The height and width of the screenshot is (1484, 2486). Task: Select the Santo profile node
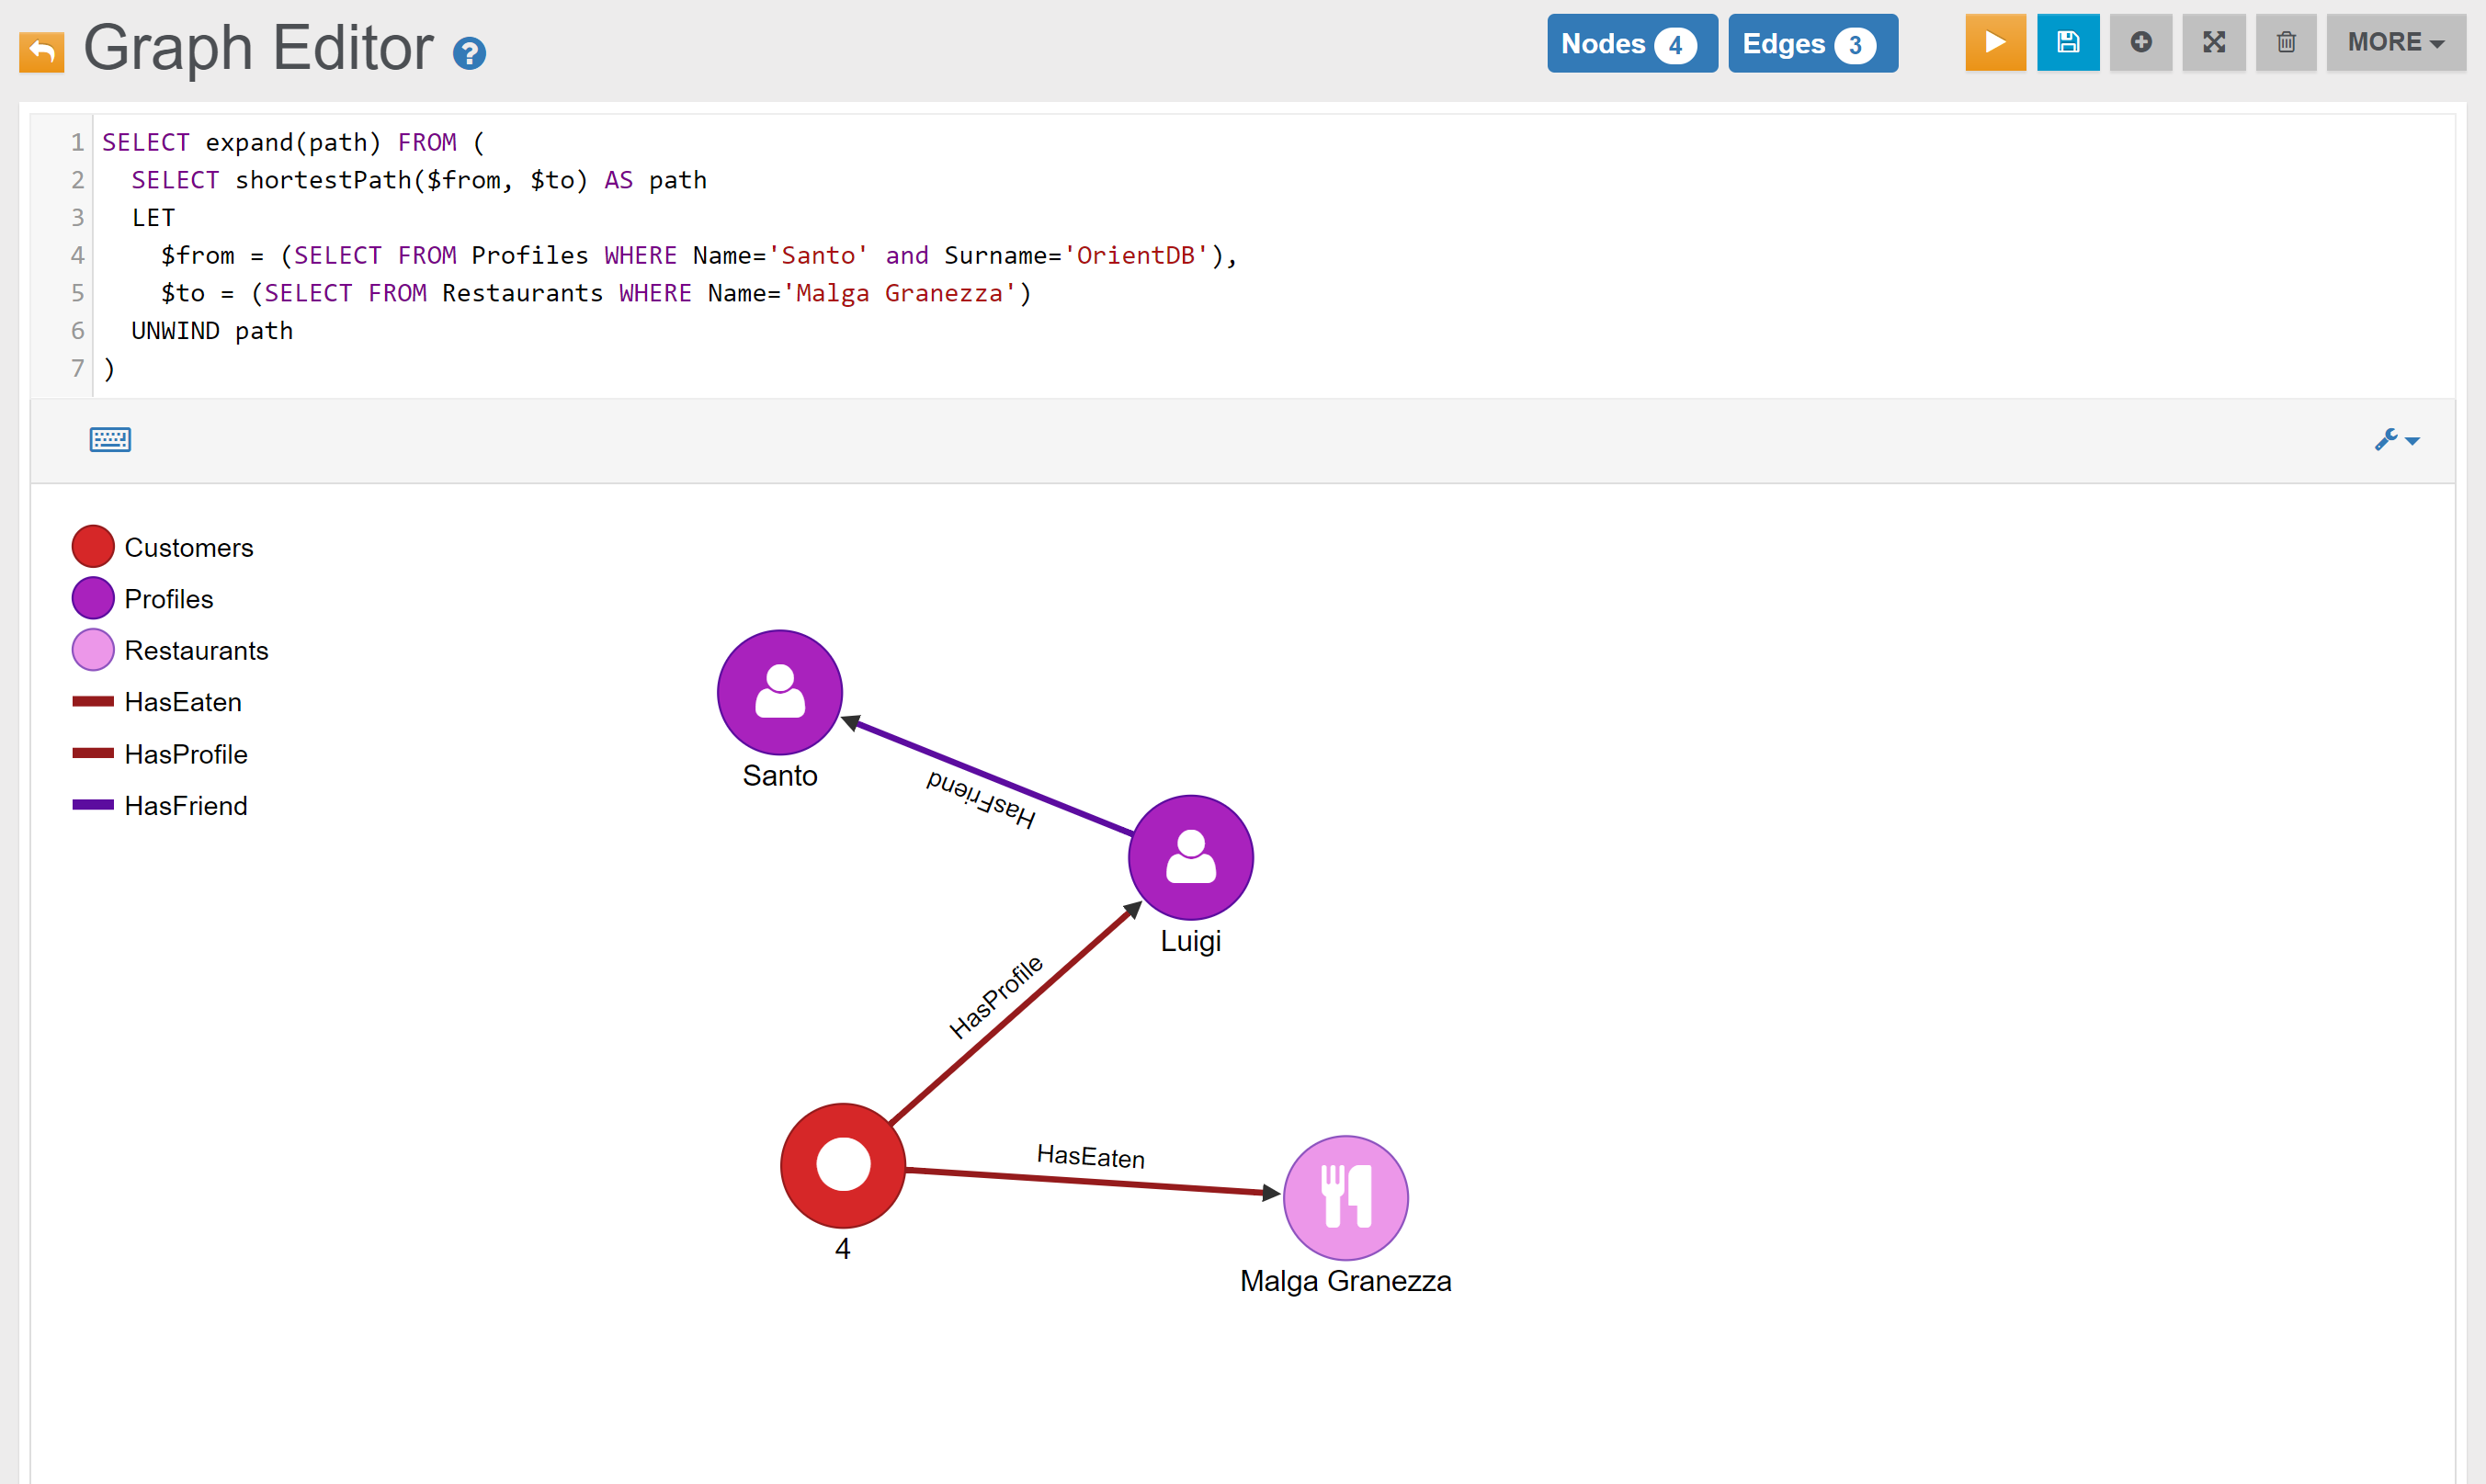(x=779, y=692)
